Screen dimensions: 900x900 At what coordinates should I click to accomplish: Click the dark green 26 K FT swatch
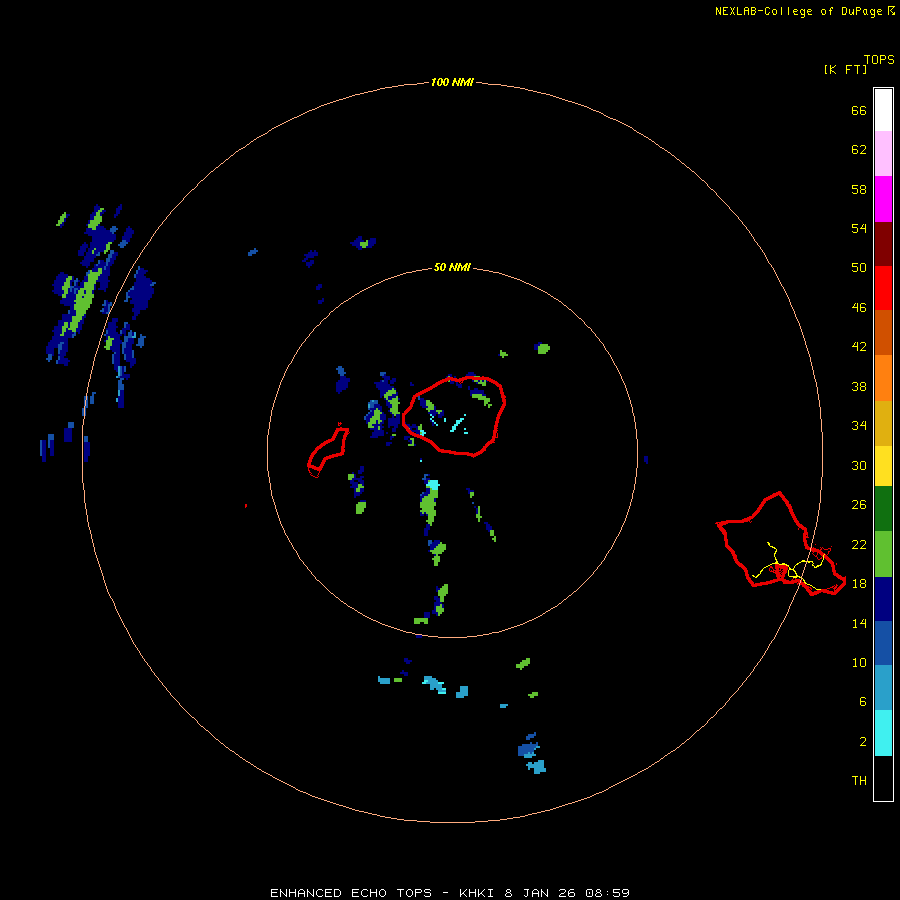[x=883, y=509]
